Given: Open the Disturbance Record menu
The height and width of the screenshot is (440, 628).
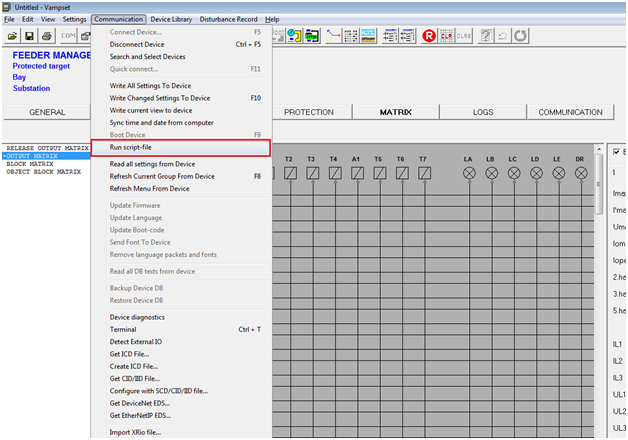Looking at the screenshot, I should click(x=229, y=19).
